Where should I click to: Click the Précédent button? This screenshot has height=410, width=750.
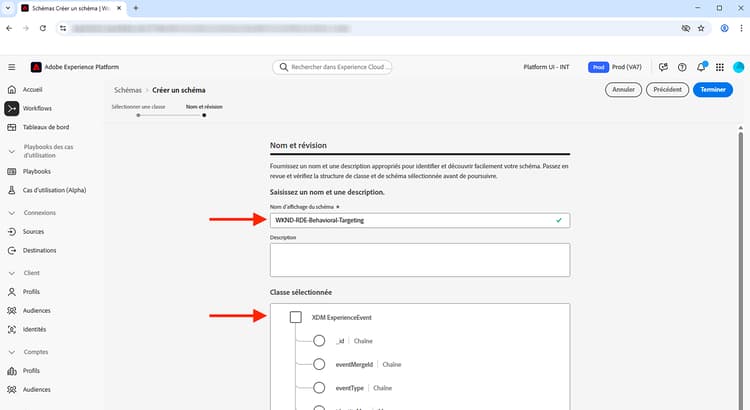[667, 89]
